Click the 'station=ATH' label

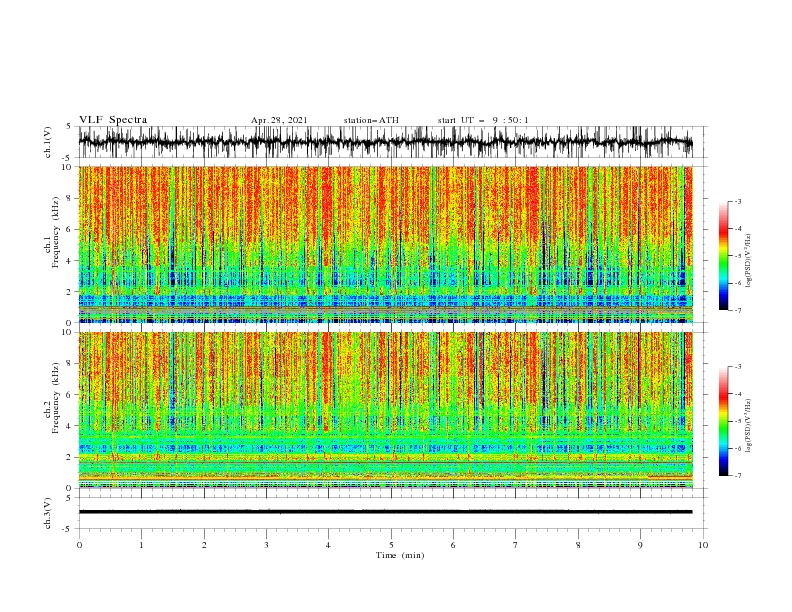(371, 120)
